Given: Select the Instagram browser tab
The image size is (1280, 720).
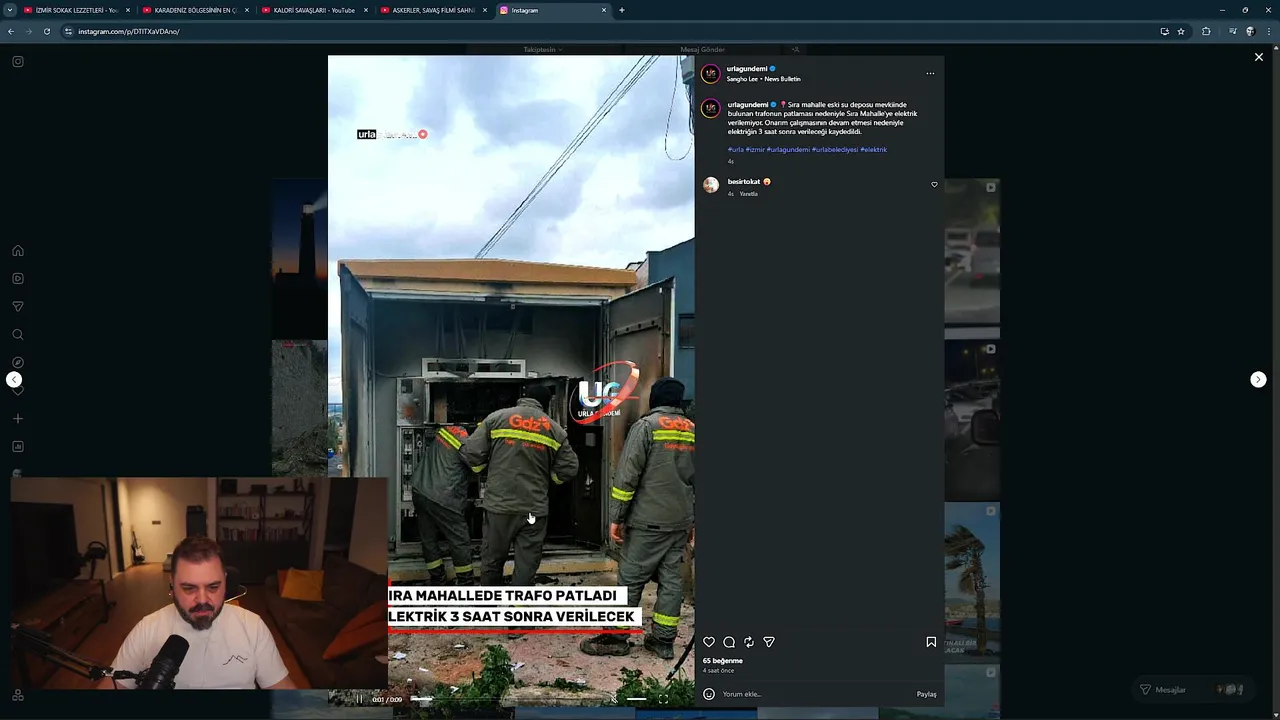Looking at the screenshot, I should tap(553, 10).
